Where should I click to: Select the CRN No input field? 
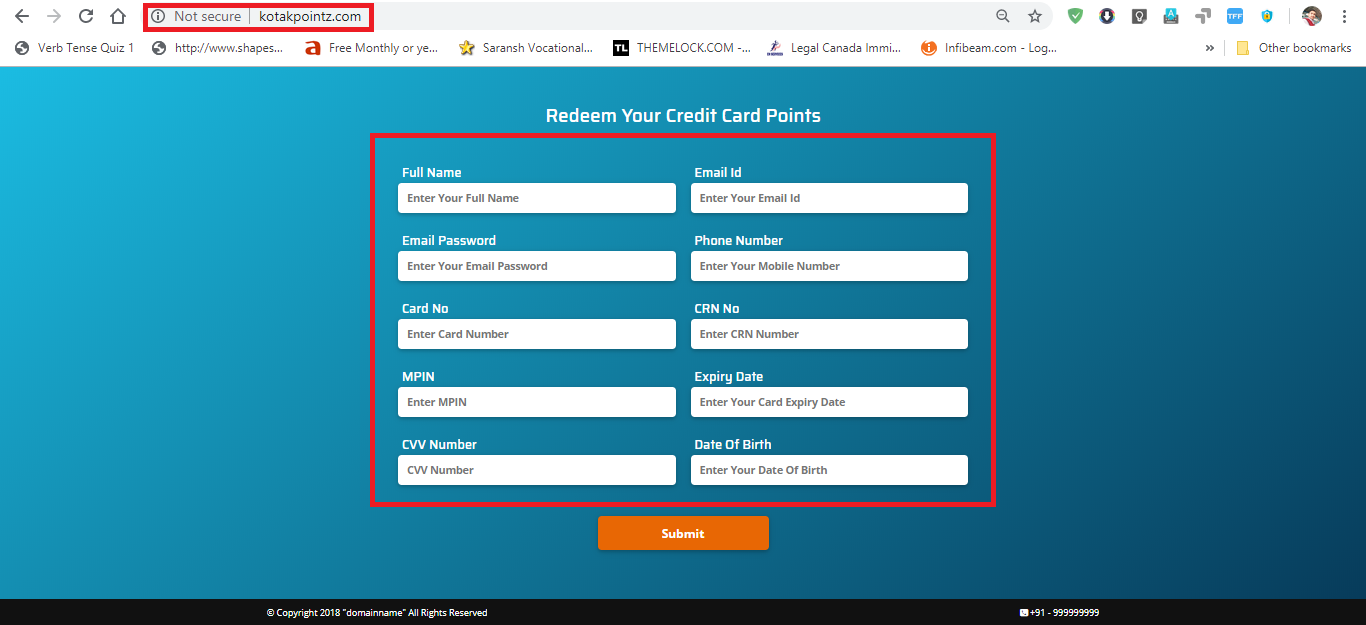tap(829, 334)
